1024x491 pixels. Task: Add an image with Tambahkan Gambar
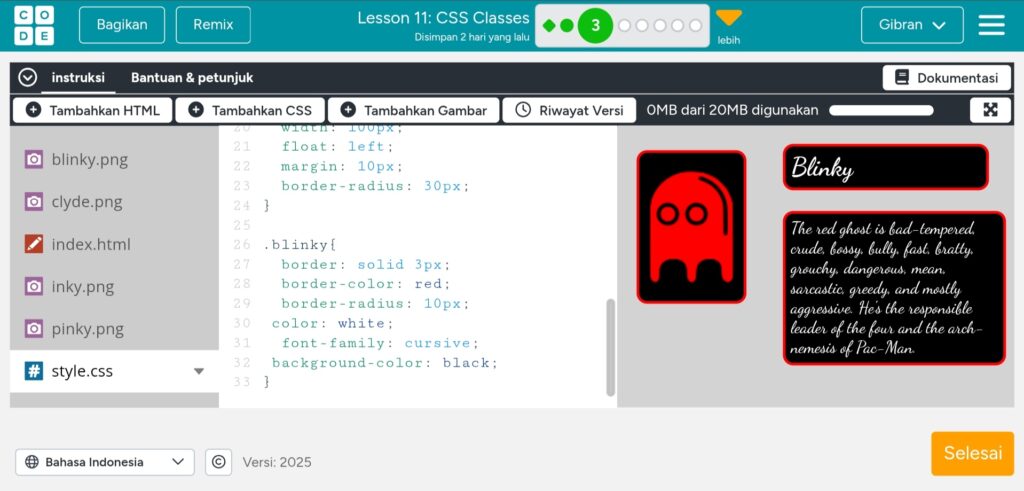412,110
